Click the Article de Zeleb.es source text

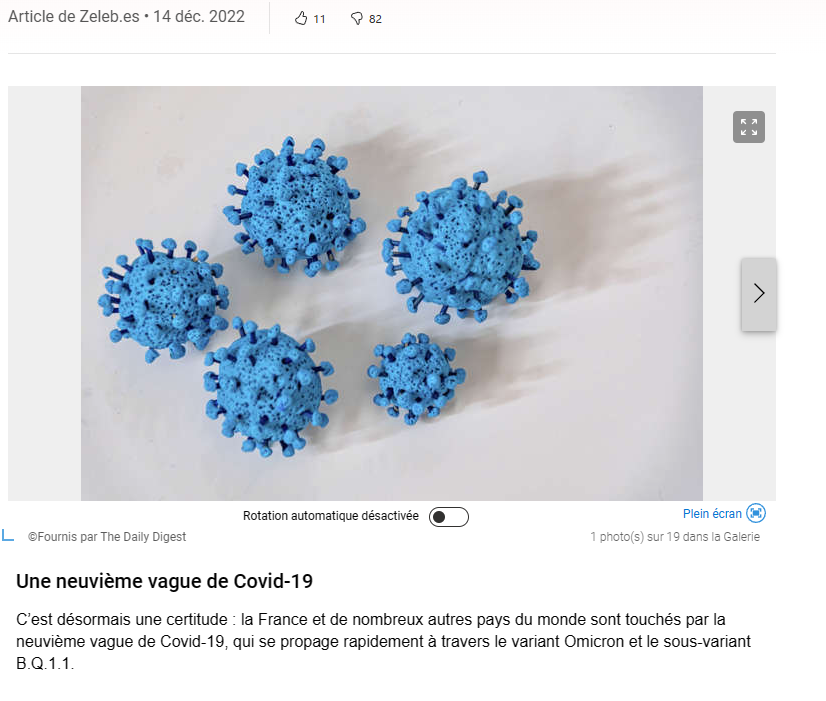click(74, 16)
